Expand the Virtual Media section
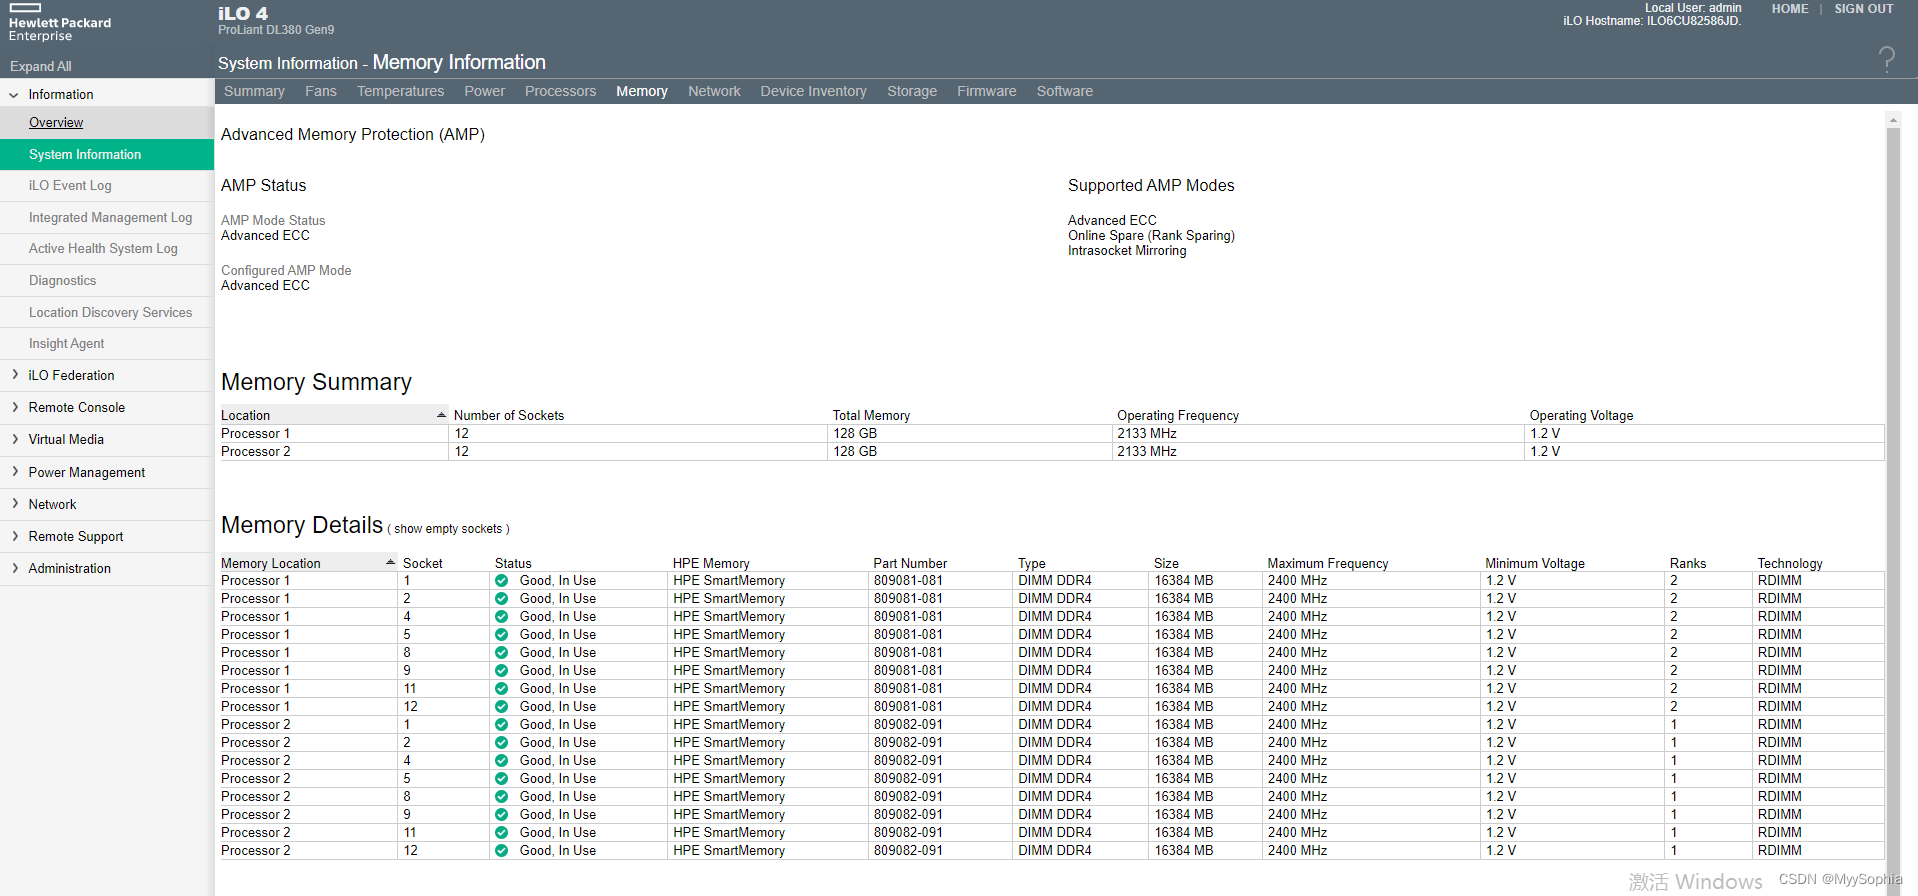This screenshot has width=1918, height=896. [x=14, y=439]
